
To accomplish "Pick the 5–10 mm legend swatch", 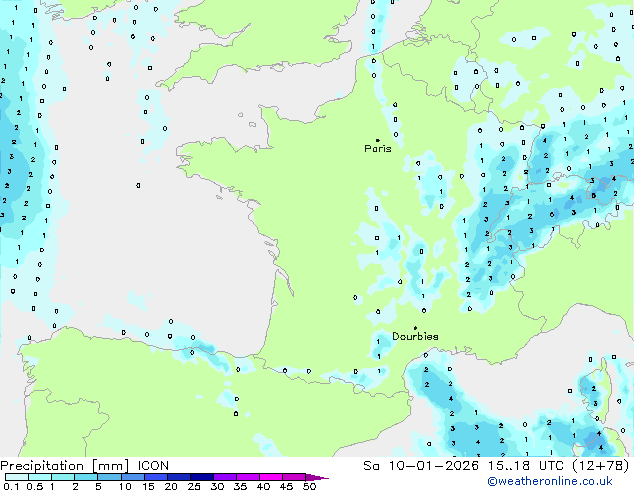I will [109, 477].
